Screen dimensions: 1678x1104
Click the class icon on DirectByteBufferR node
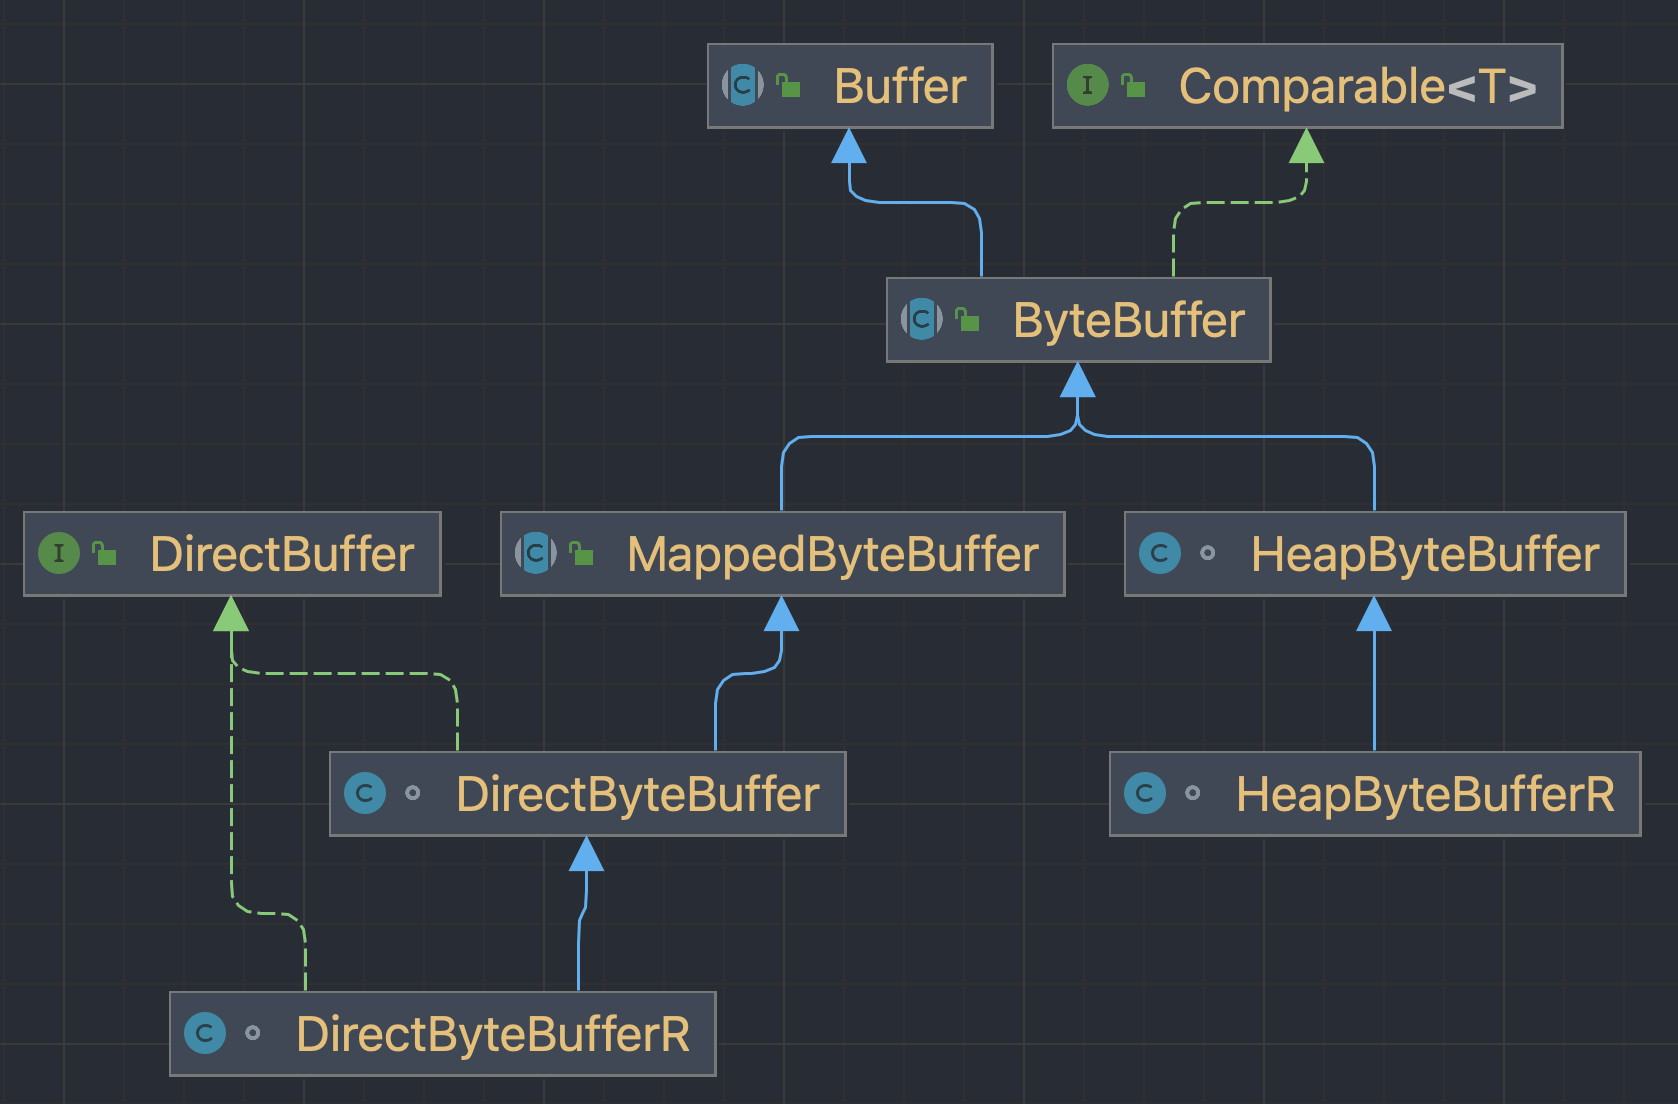click(205, 1033)
